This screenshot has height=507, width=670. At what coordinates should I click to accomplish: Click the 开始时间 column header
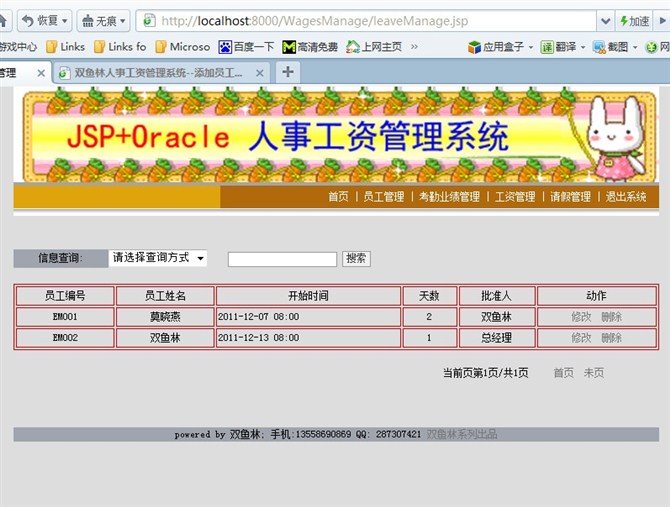click(x=309, y=296)
